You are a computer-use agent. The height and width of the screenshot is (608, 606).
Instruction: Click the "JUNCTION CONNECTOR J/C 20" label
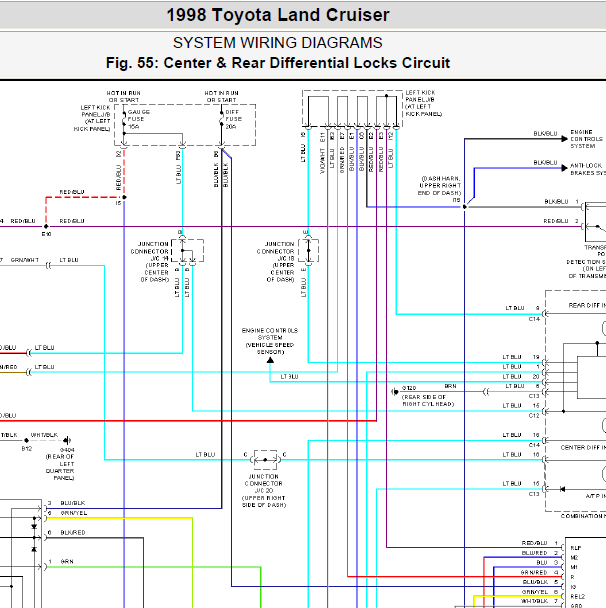coord(264,484)
